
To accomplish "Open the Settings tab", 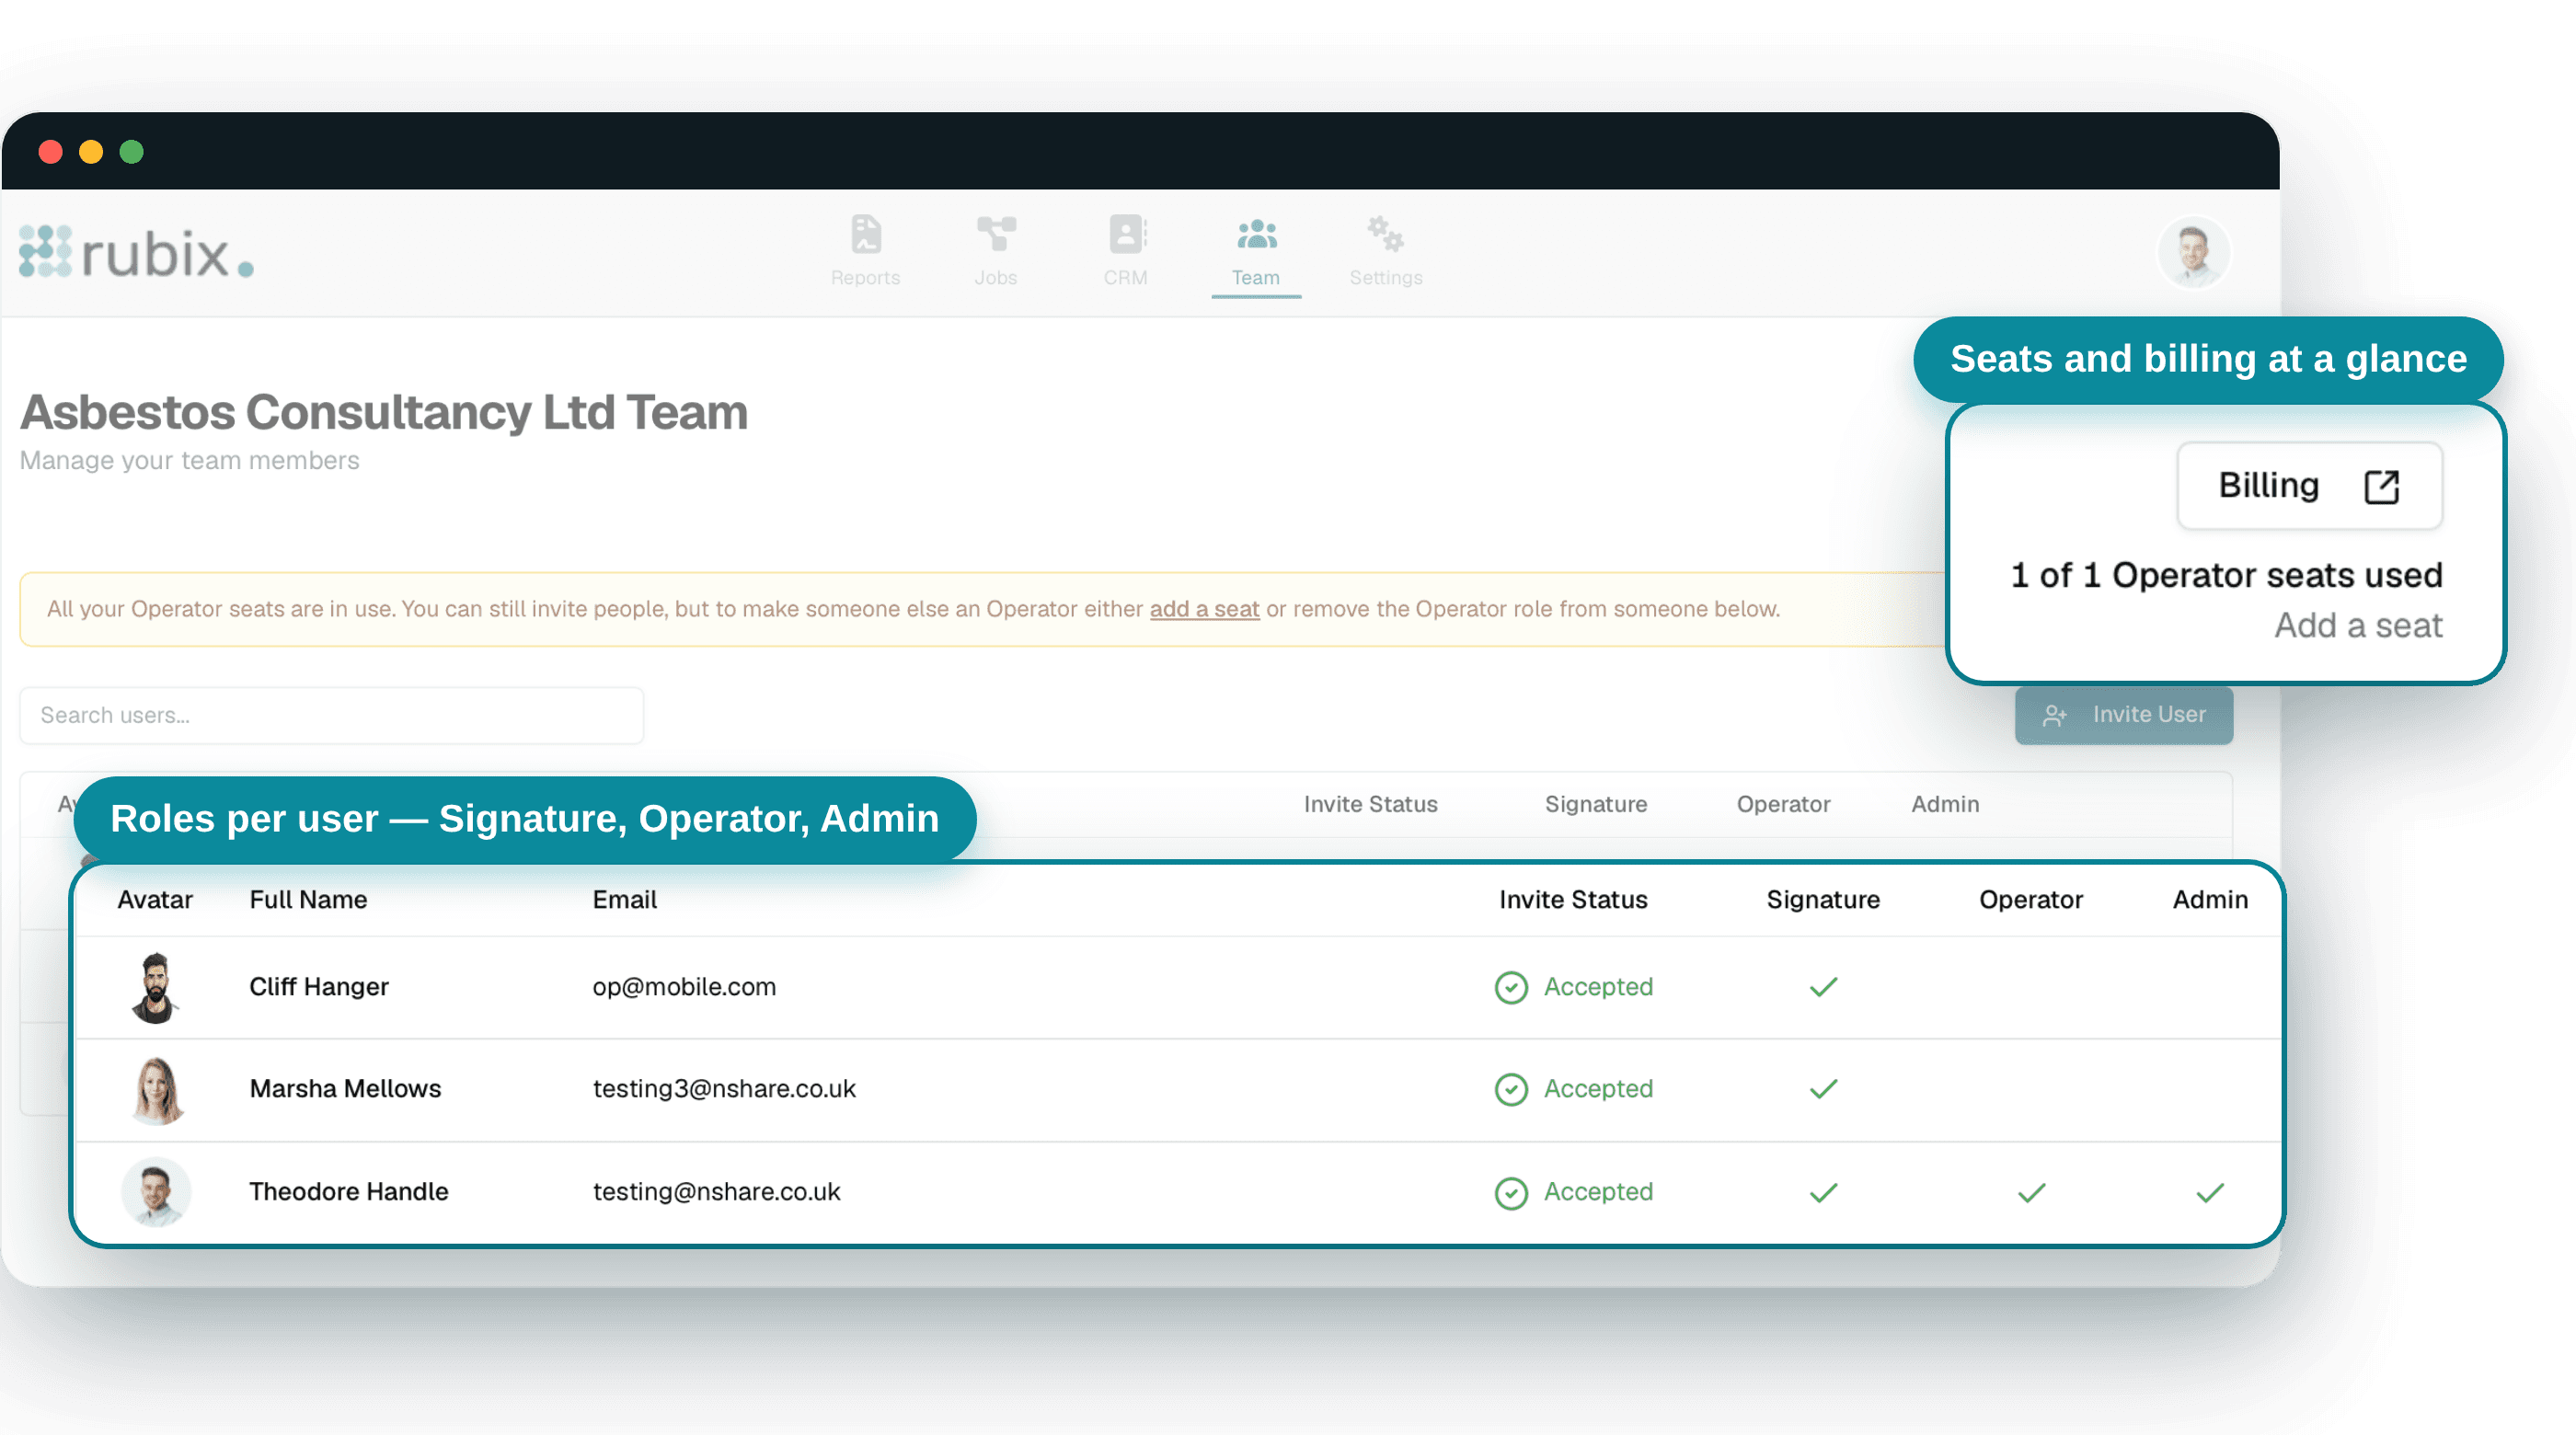I will pyautogui.click(x=1386, y=252).
